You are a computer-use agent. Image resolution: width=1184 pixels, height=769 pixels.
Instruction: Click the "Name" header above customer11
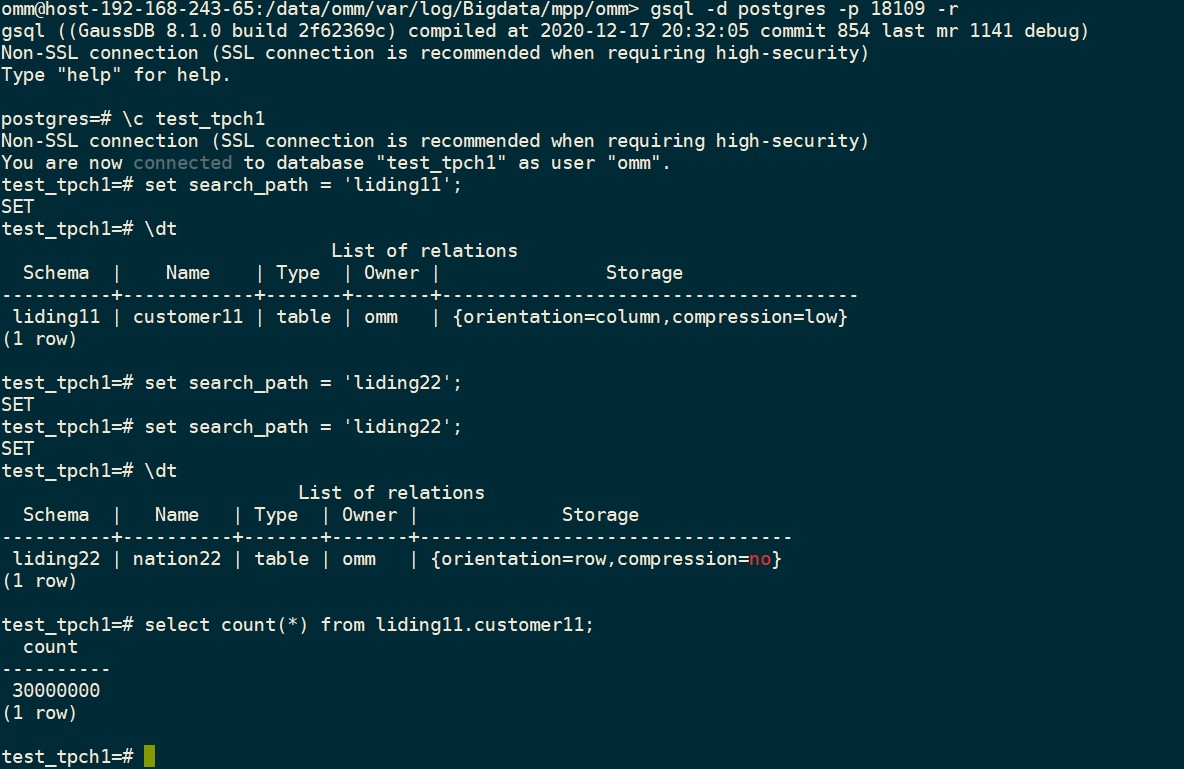tap(188, 273)
